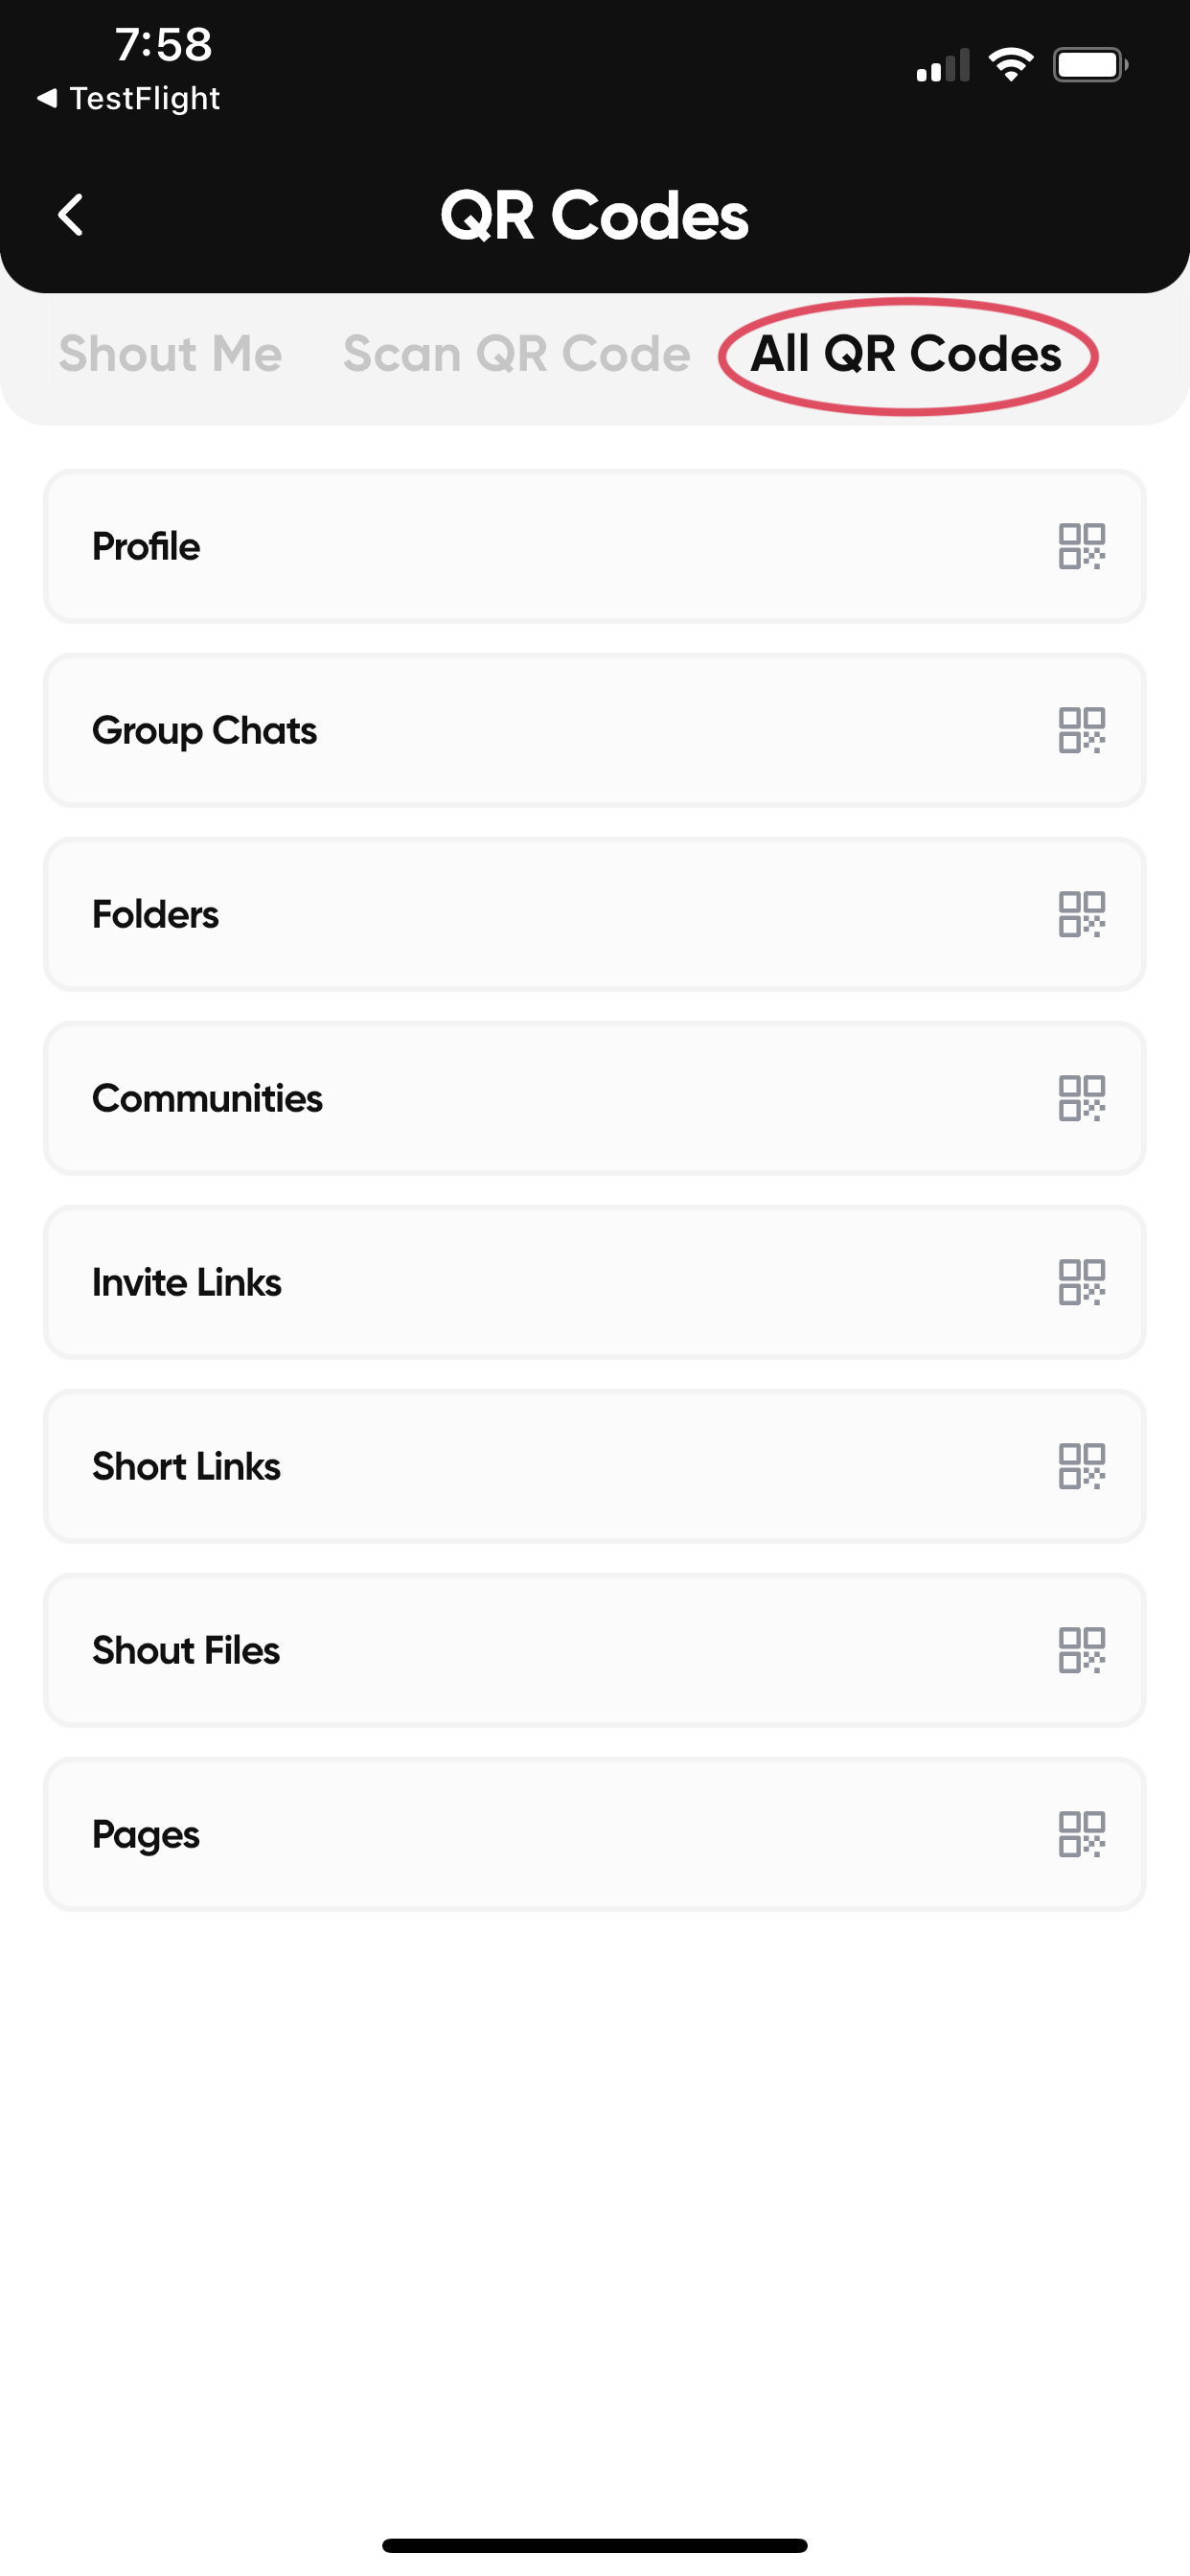
Task: Switch to the Shout Me tab
Action: tap(170, 354)
